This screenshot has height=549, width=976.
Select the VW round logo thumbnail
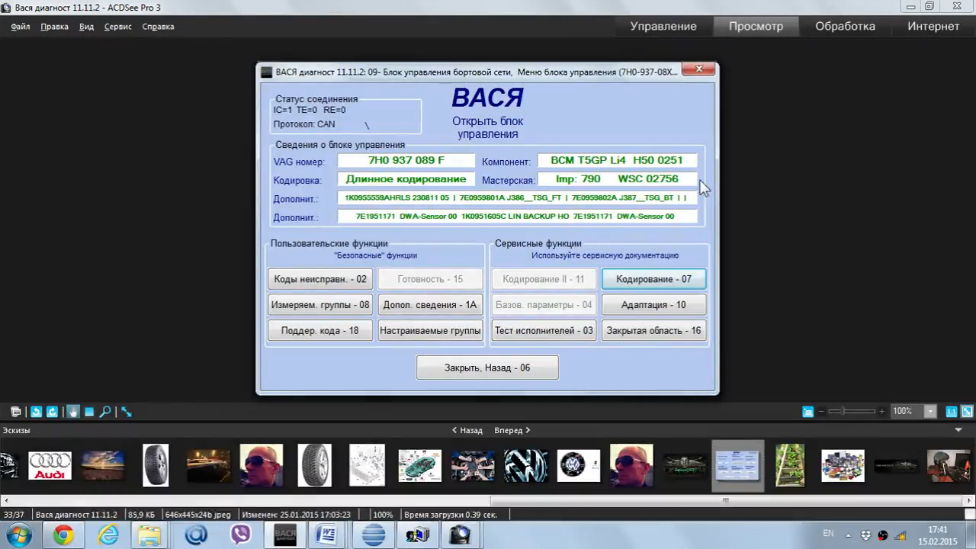(578, 466)
